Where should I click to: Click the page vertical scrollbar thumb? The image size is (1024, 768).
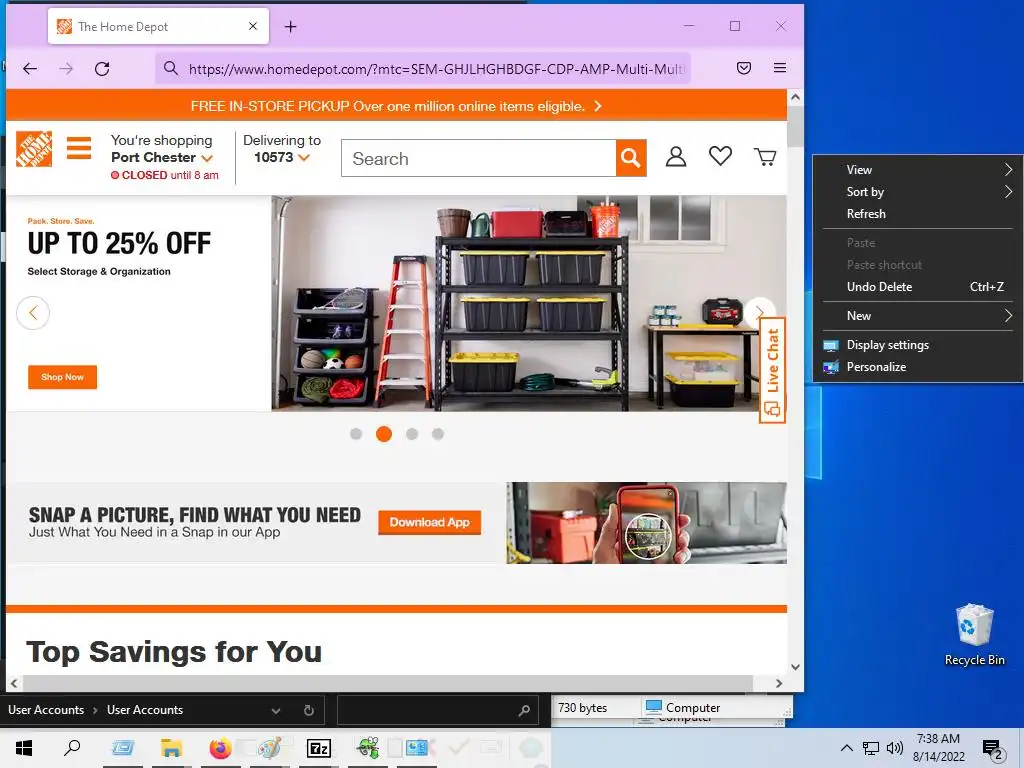(x=795, y=127)
